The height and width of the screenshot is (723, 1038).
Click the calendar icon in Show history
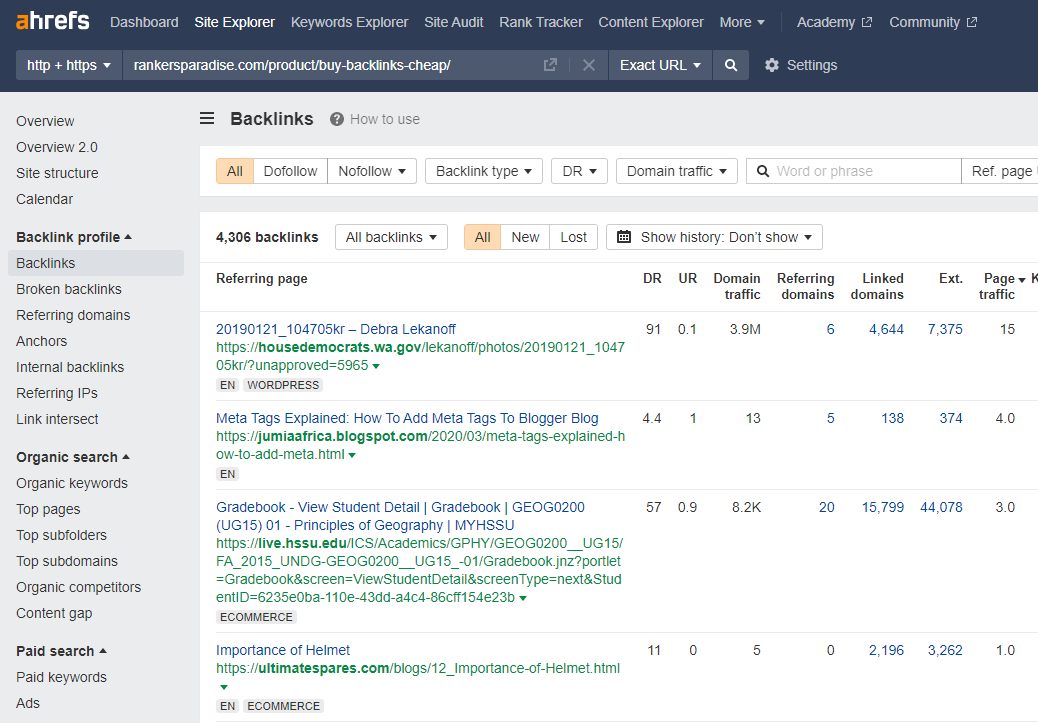coord(624,236)
